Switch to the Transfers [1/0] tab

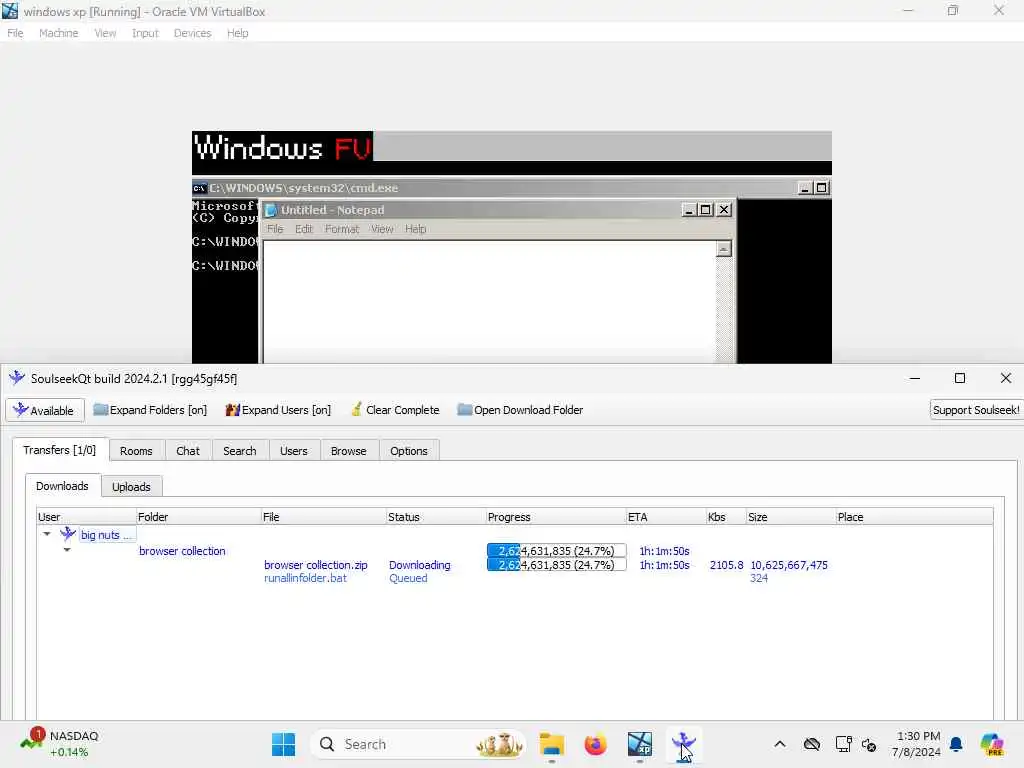59,450
